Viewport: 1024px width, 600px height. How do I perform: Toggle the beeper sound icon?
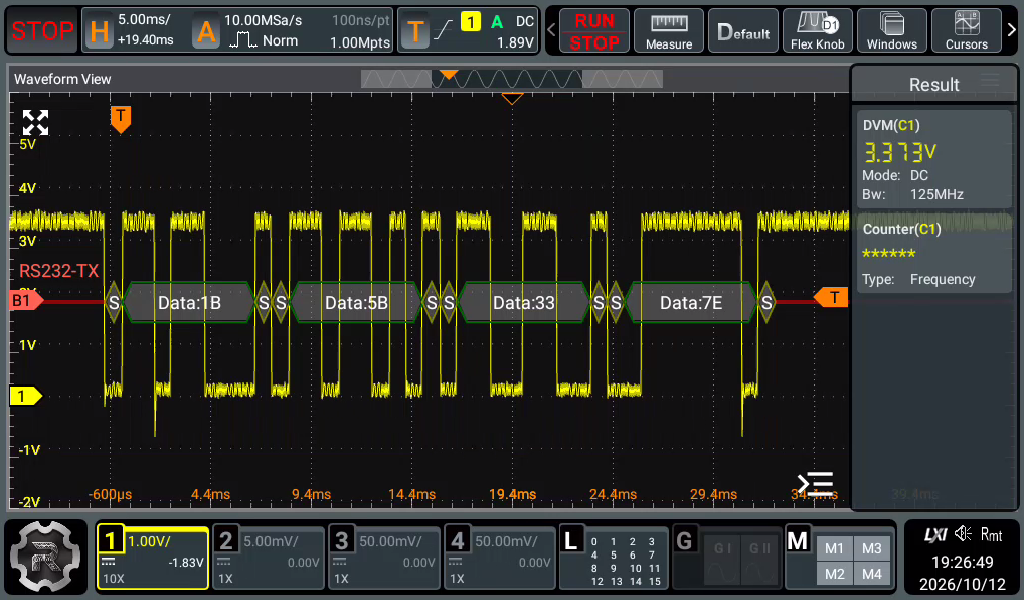pyautogui.click(x=963, y=535)
